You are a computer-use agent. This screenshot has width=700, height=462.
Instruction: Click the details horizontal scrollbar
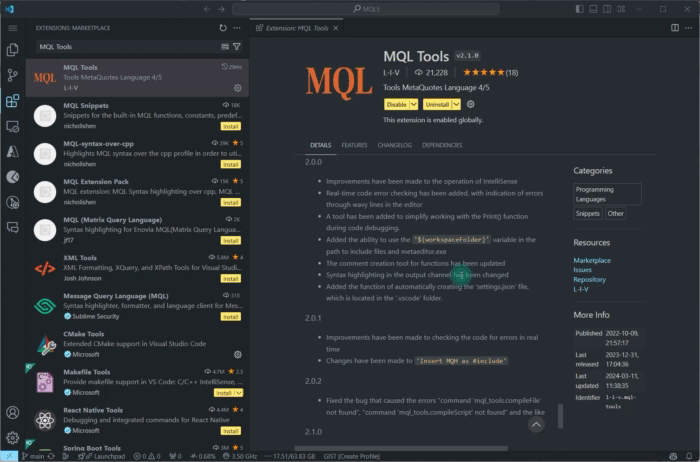click(401, 448)
